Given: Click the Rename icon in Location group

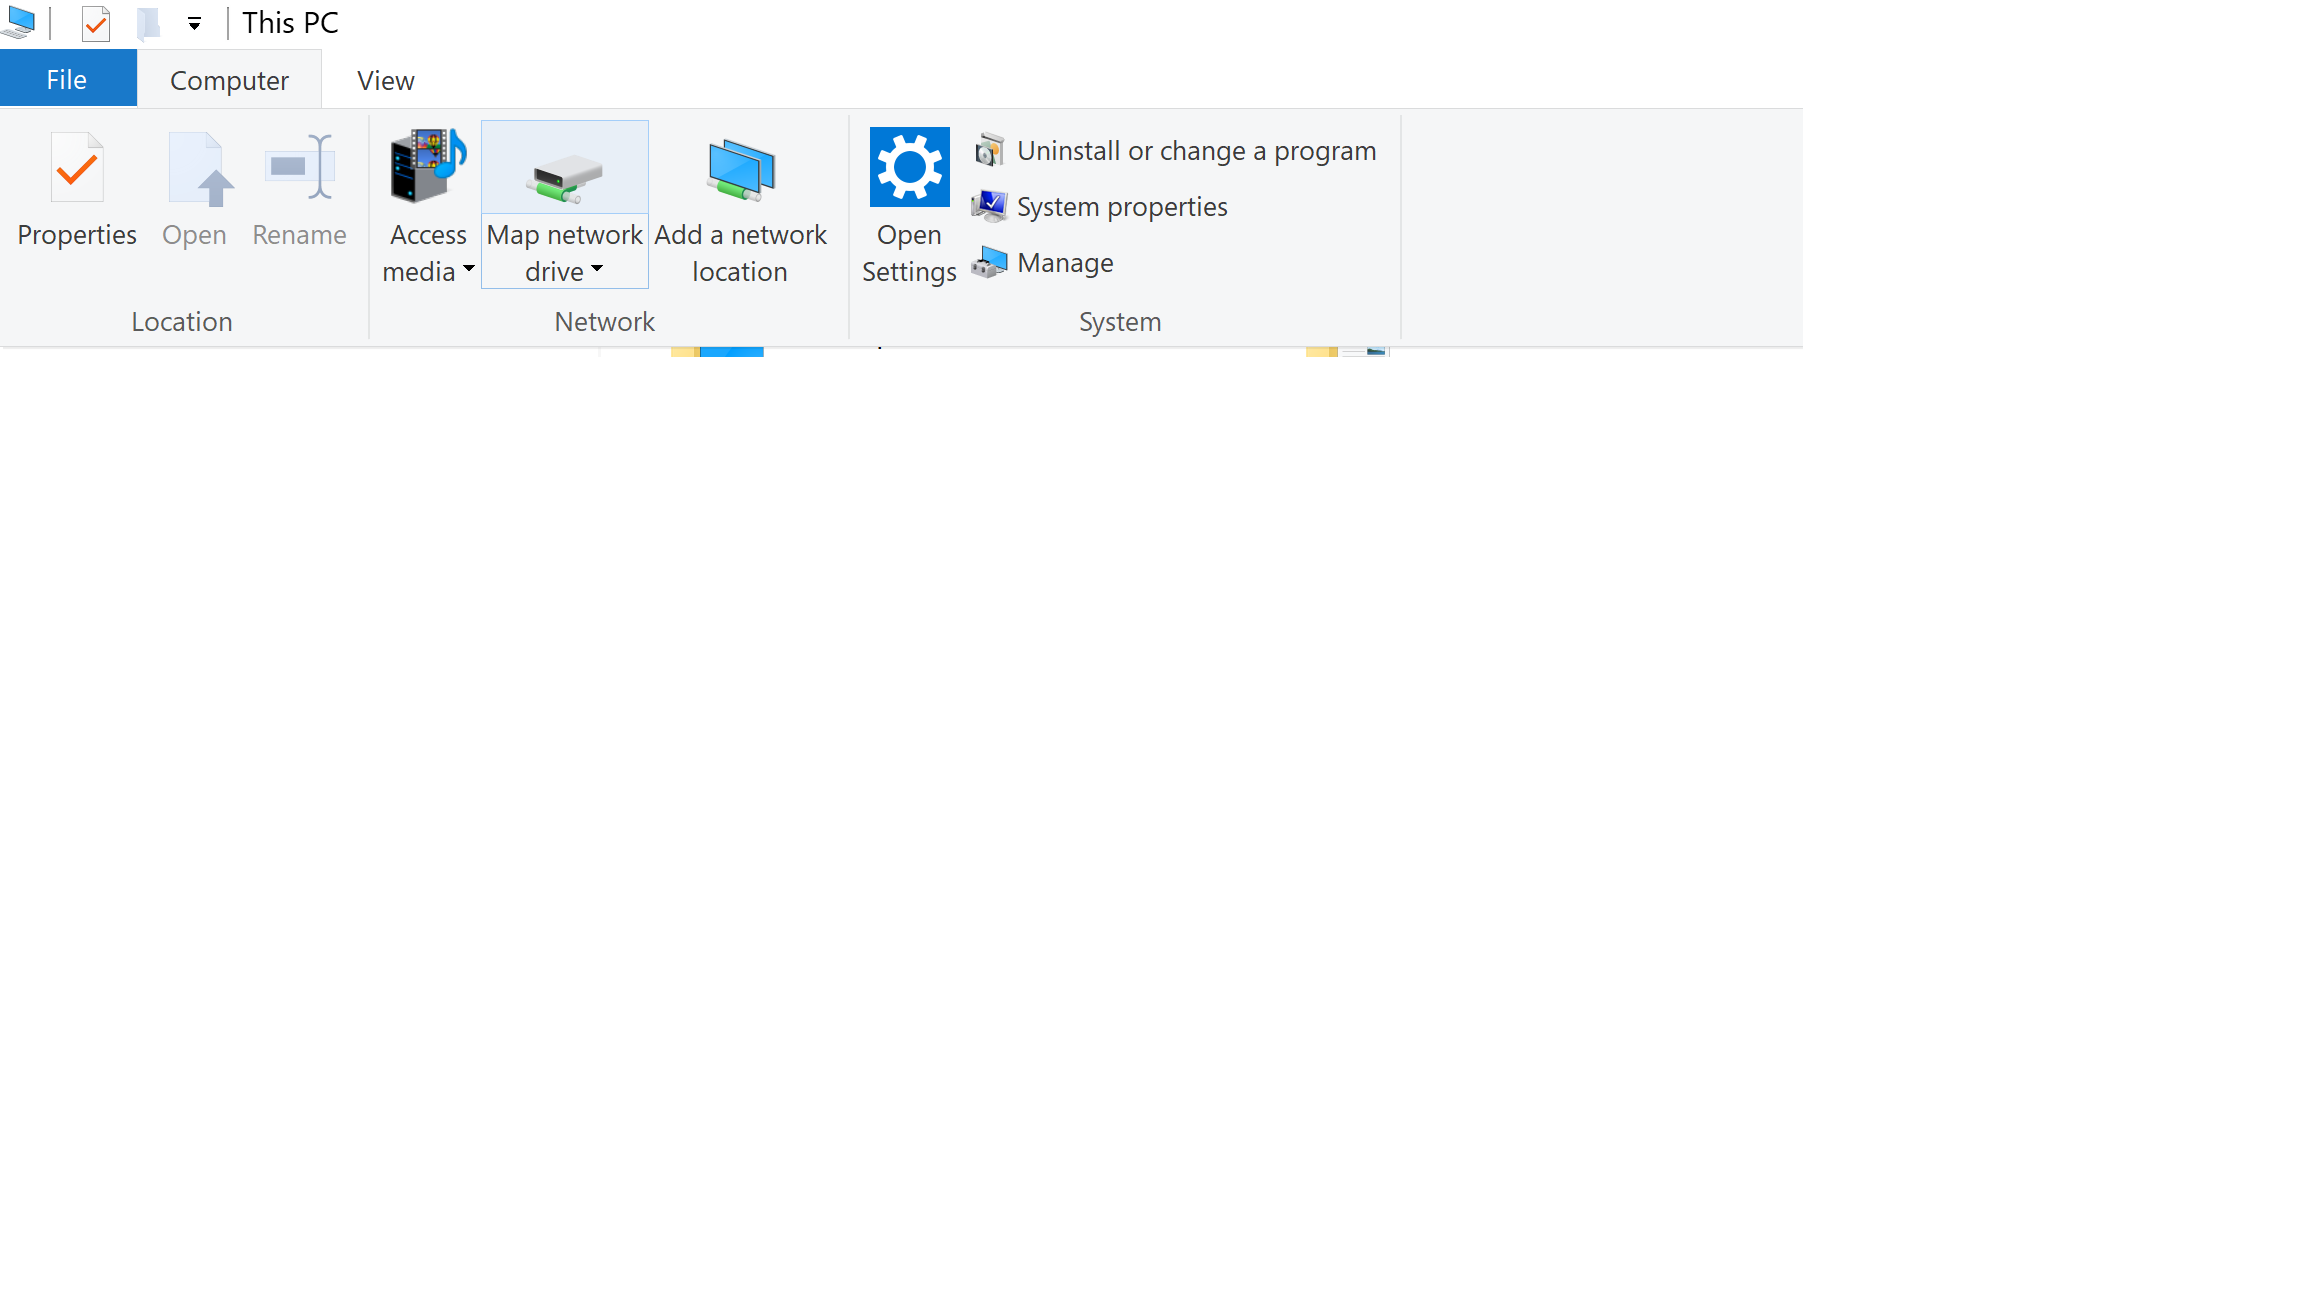Looking at the screenshot, I should pos(300,167).
